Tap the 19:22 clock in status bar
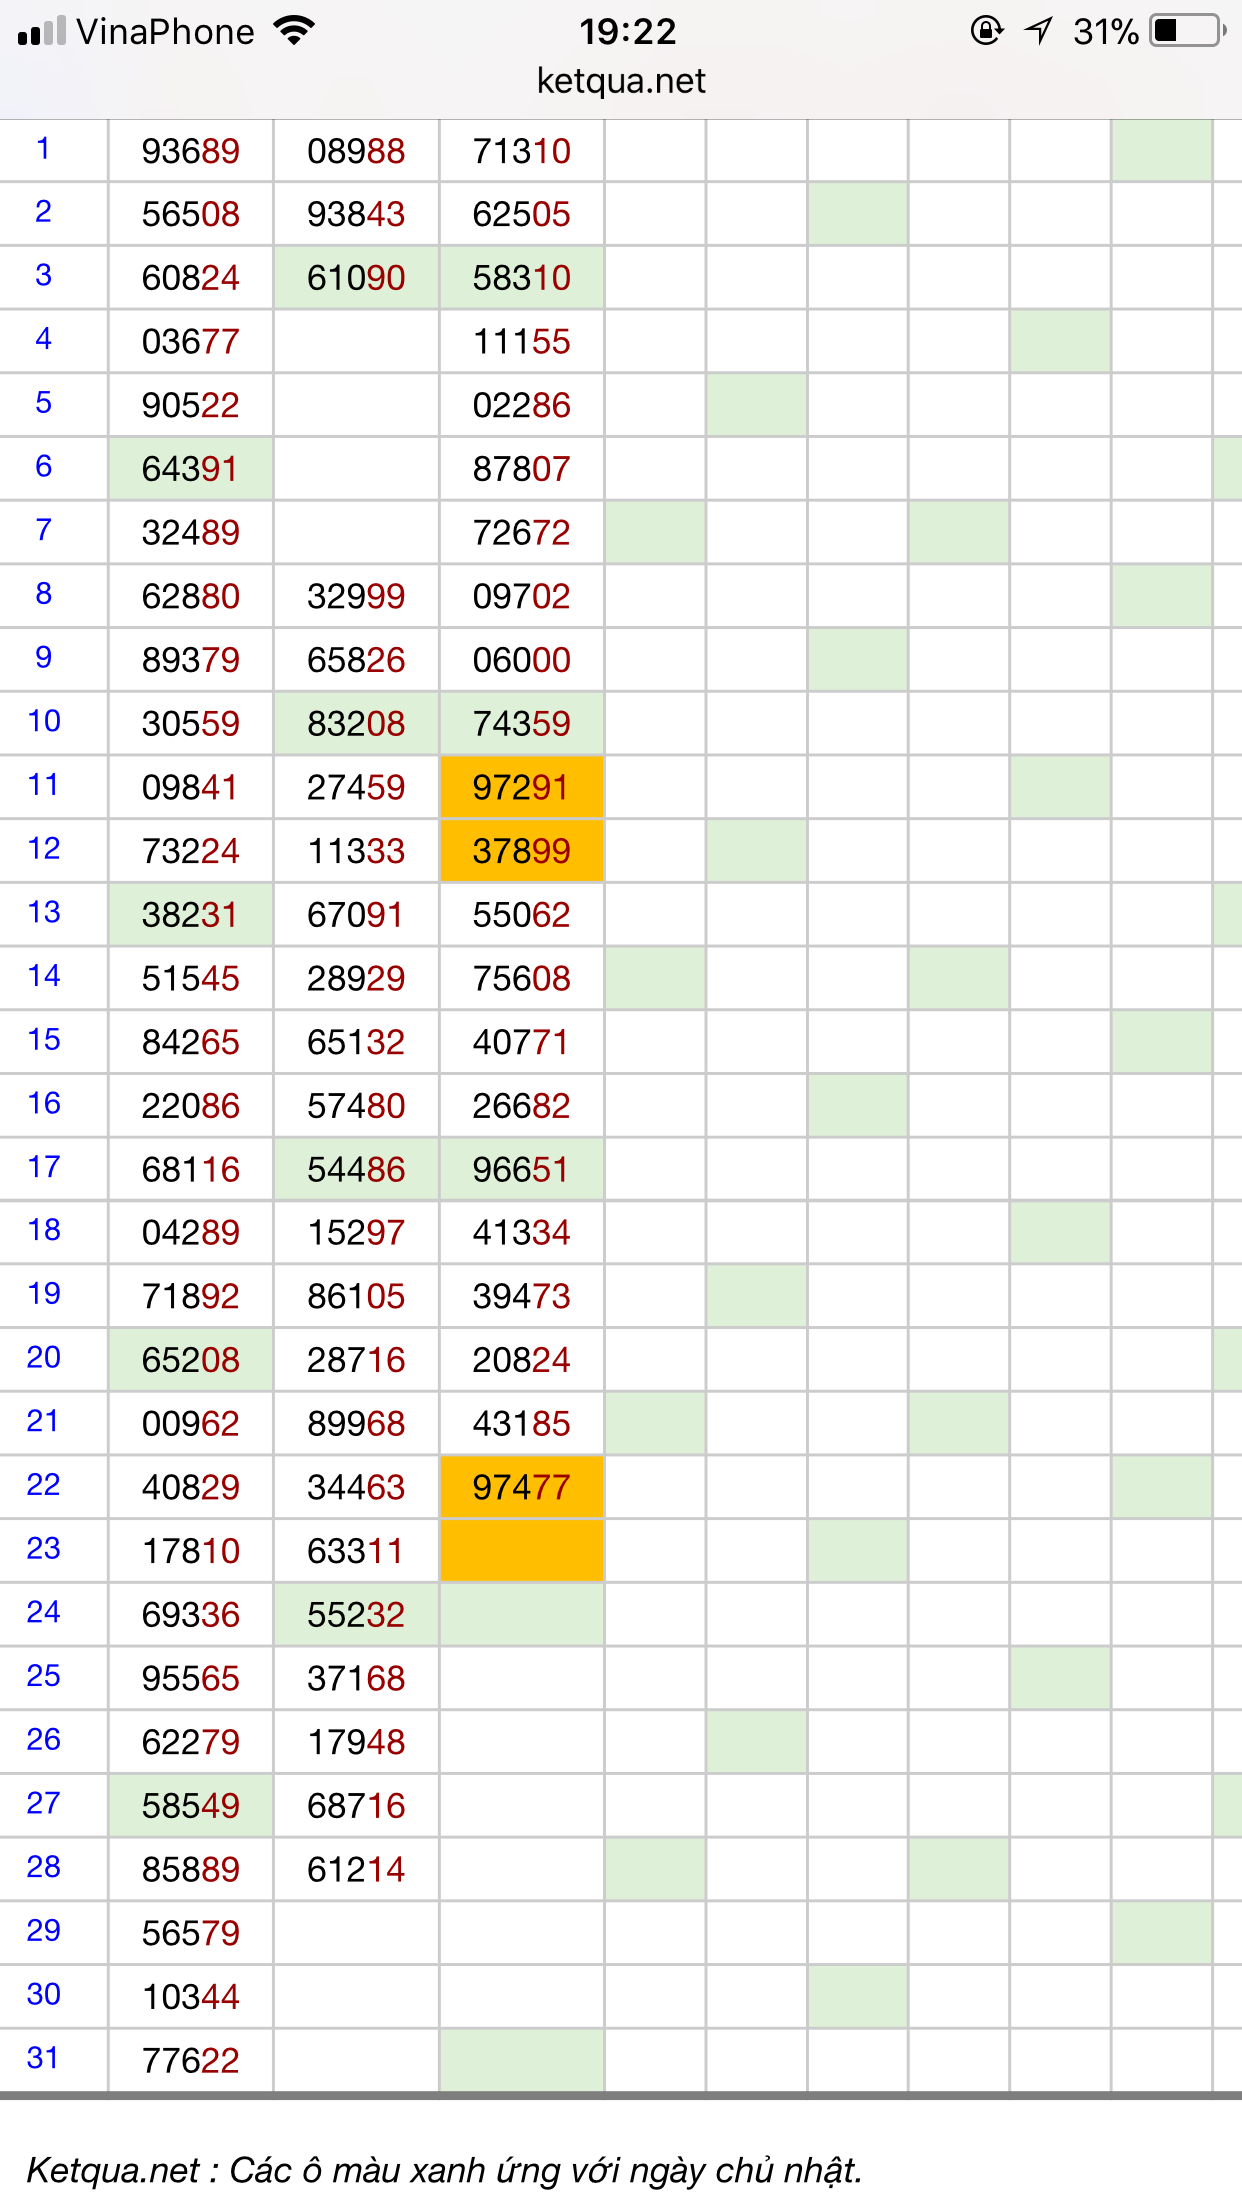The width and height of the screenshot is (1242, 2208). (627, 32)
